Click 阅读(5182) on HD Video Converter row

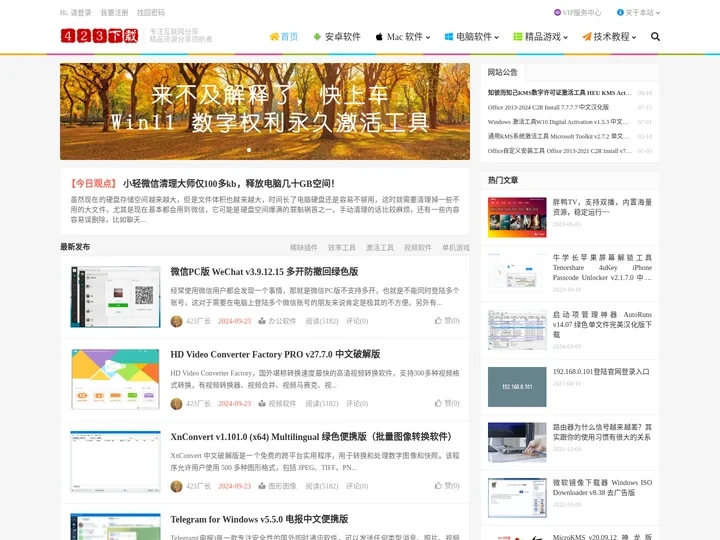[321, 404]
